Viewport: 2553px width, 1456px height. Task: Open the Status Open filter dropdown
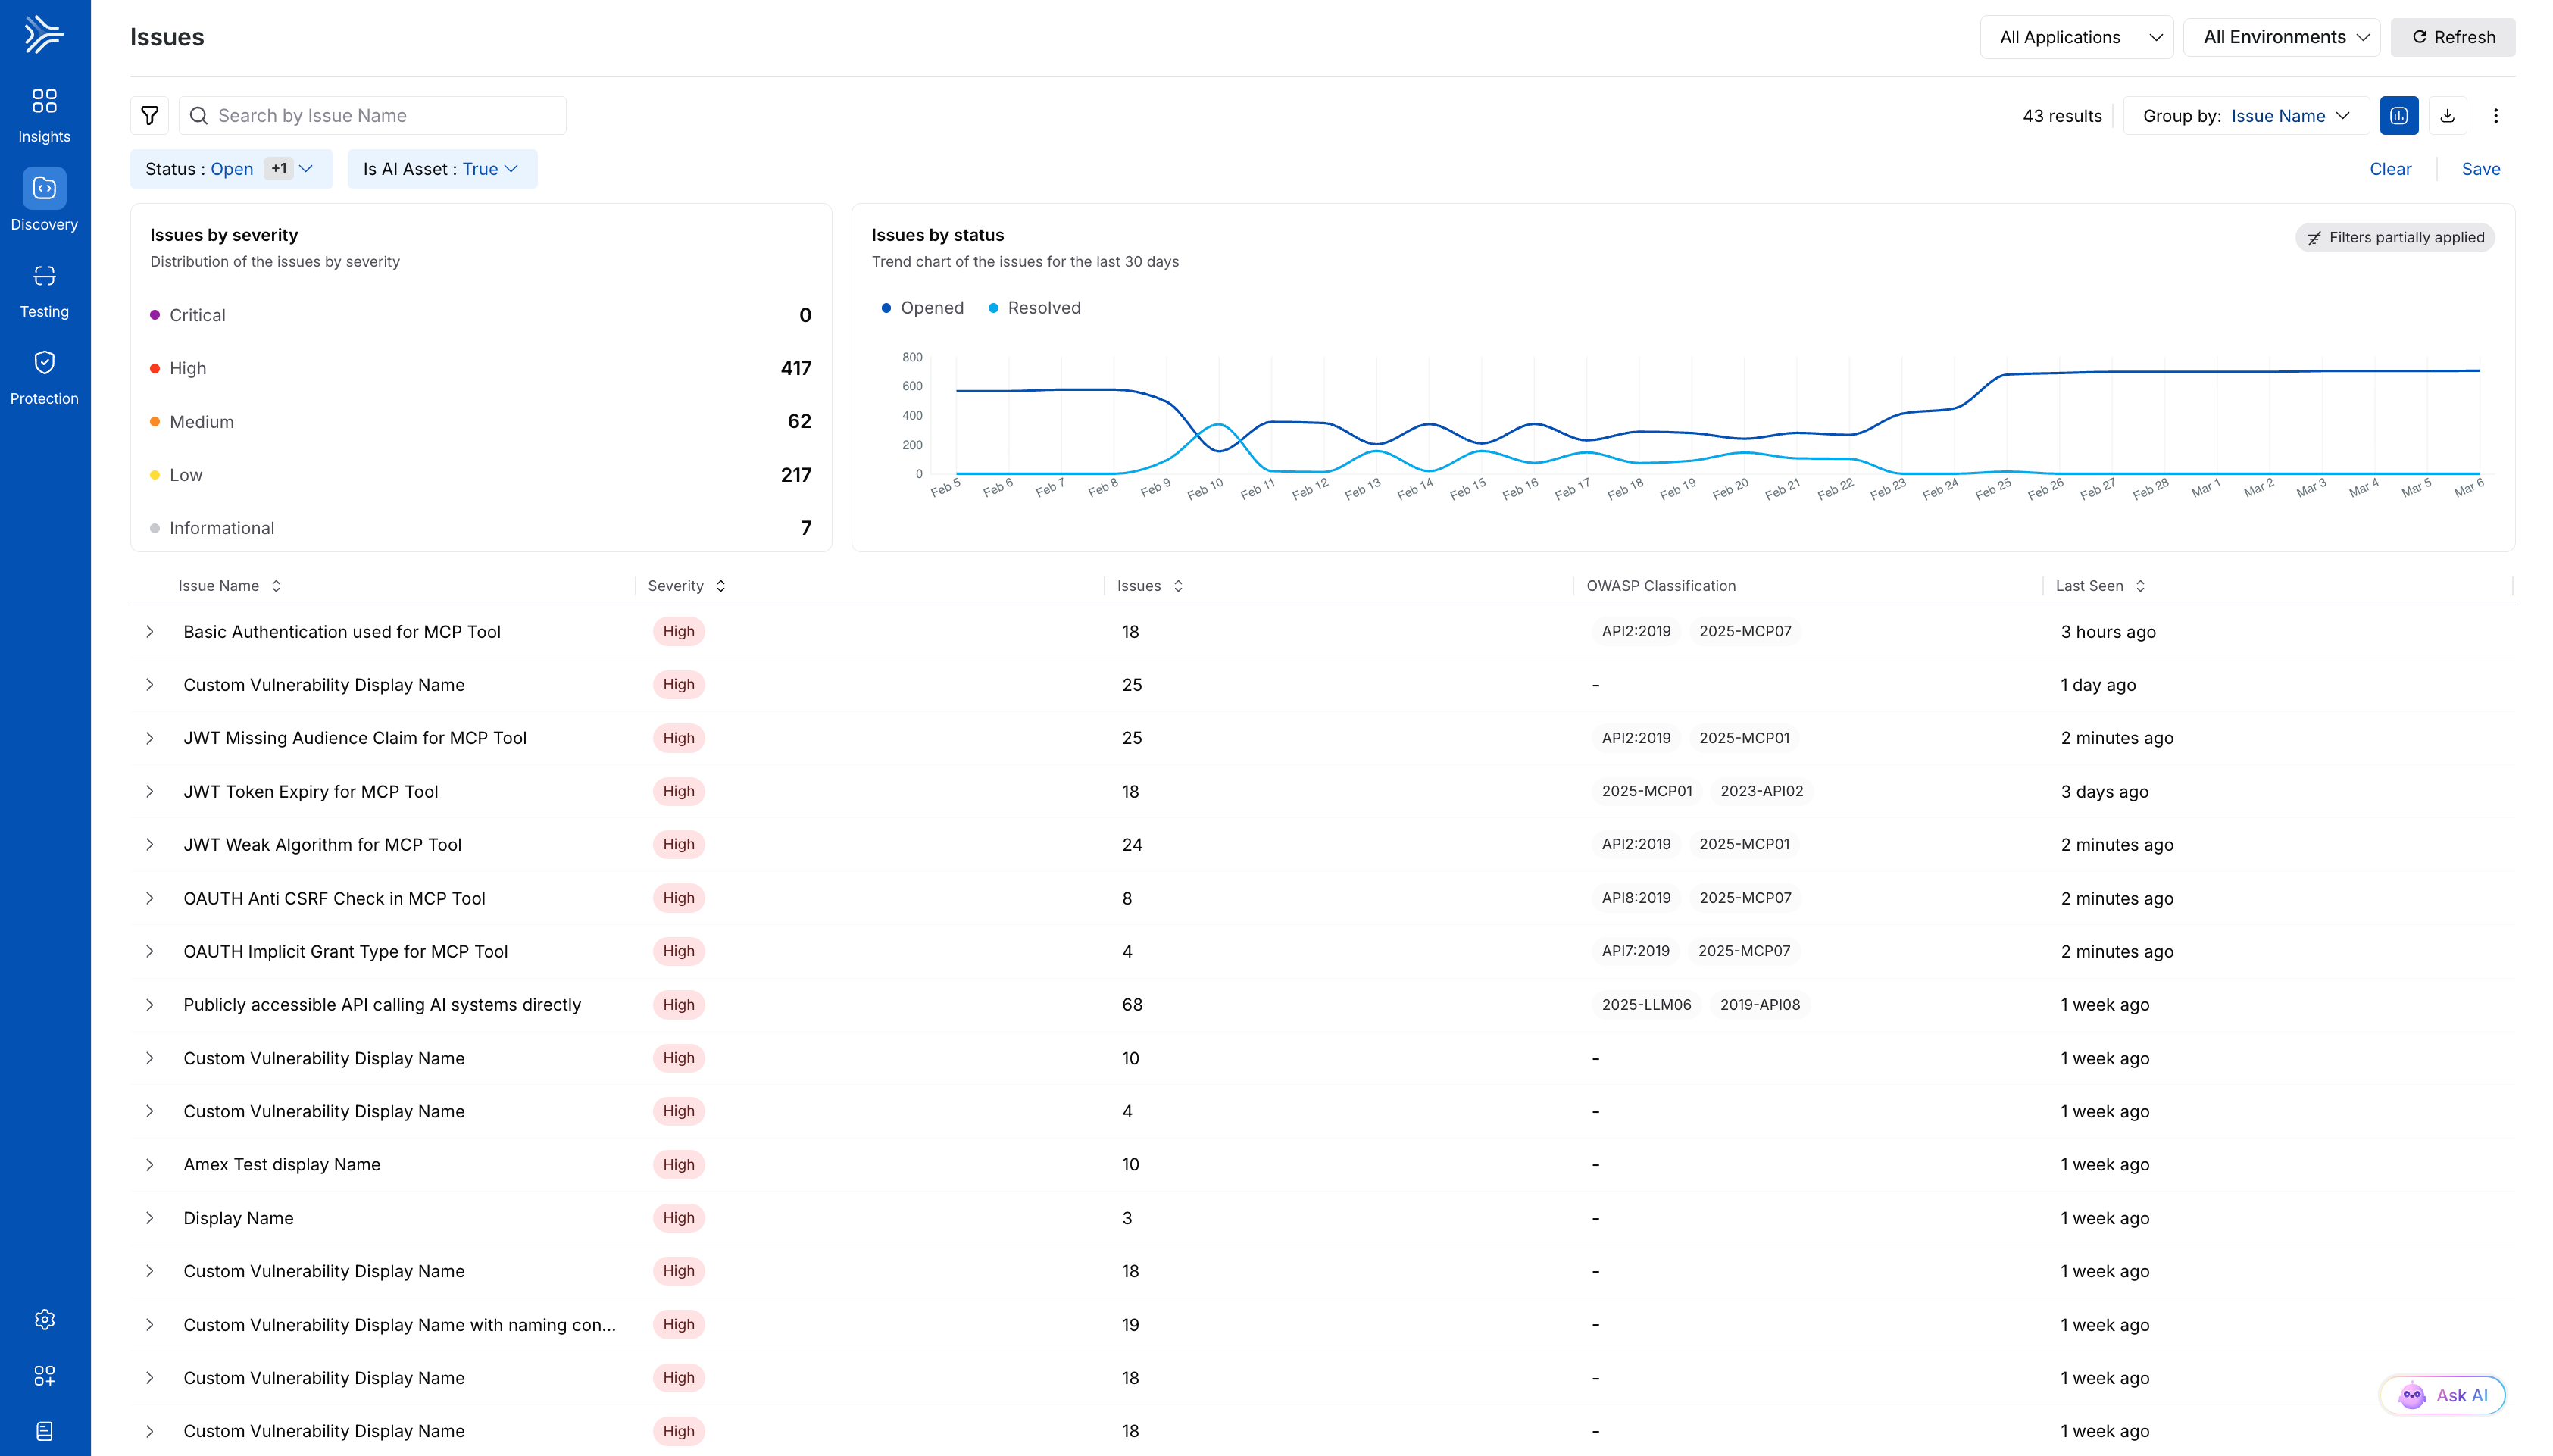(230, 169)
